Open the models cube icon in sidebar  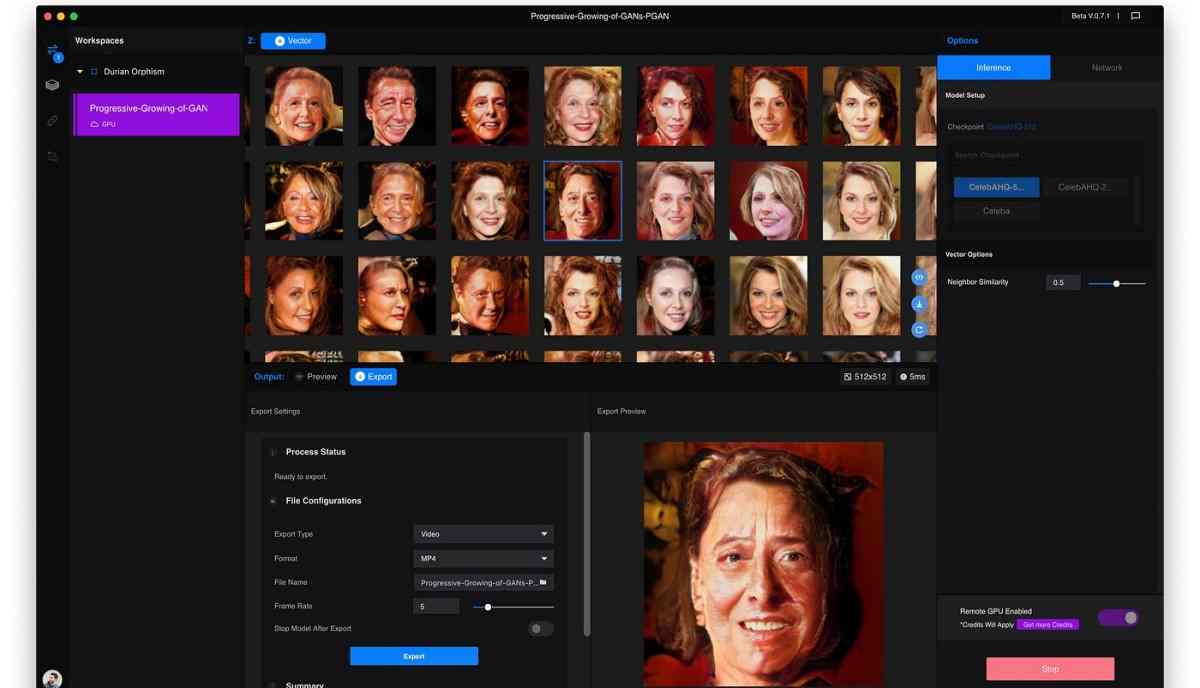(x=53, y=85)
